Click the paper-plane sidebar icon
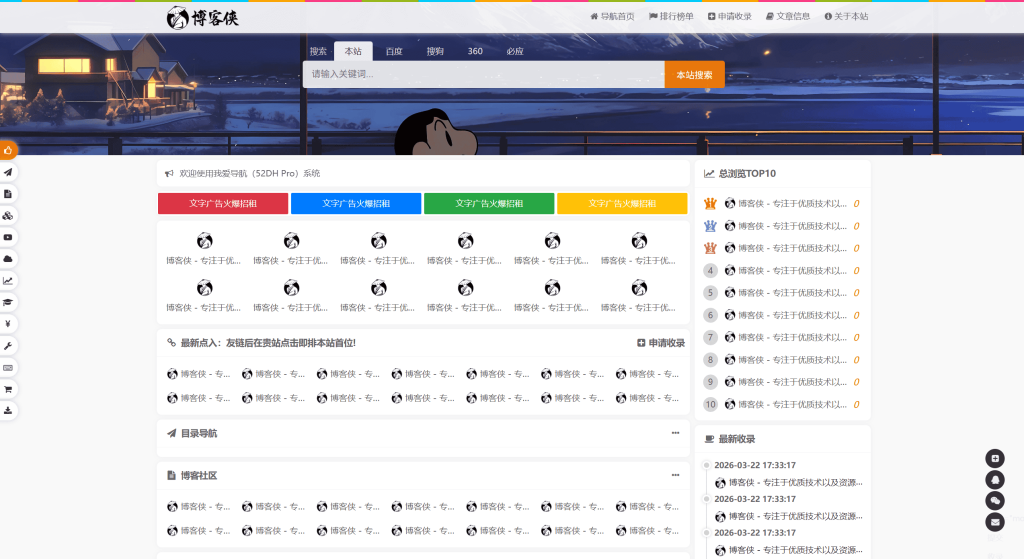This screenshot has height=559, width=1024. pyautogui.click(x=8, y=172)
